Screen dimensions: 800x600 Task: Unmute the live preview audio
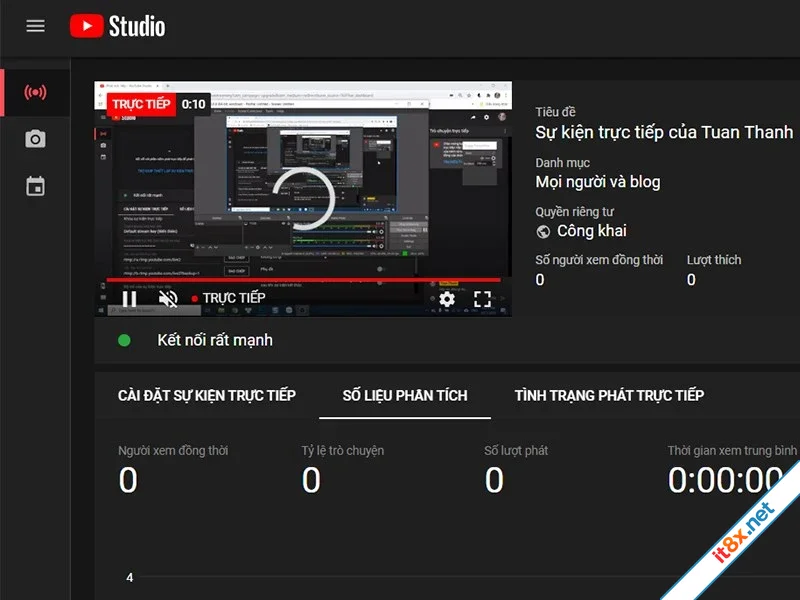click(168, 298)
